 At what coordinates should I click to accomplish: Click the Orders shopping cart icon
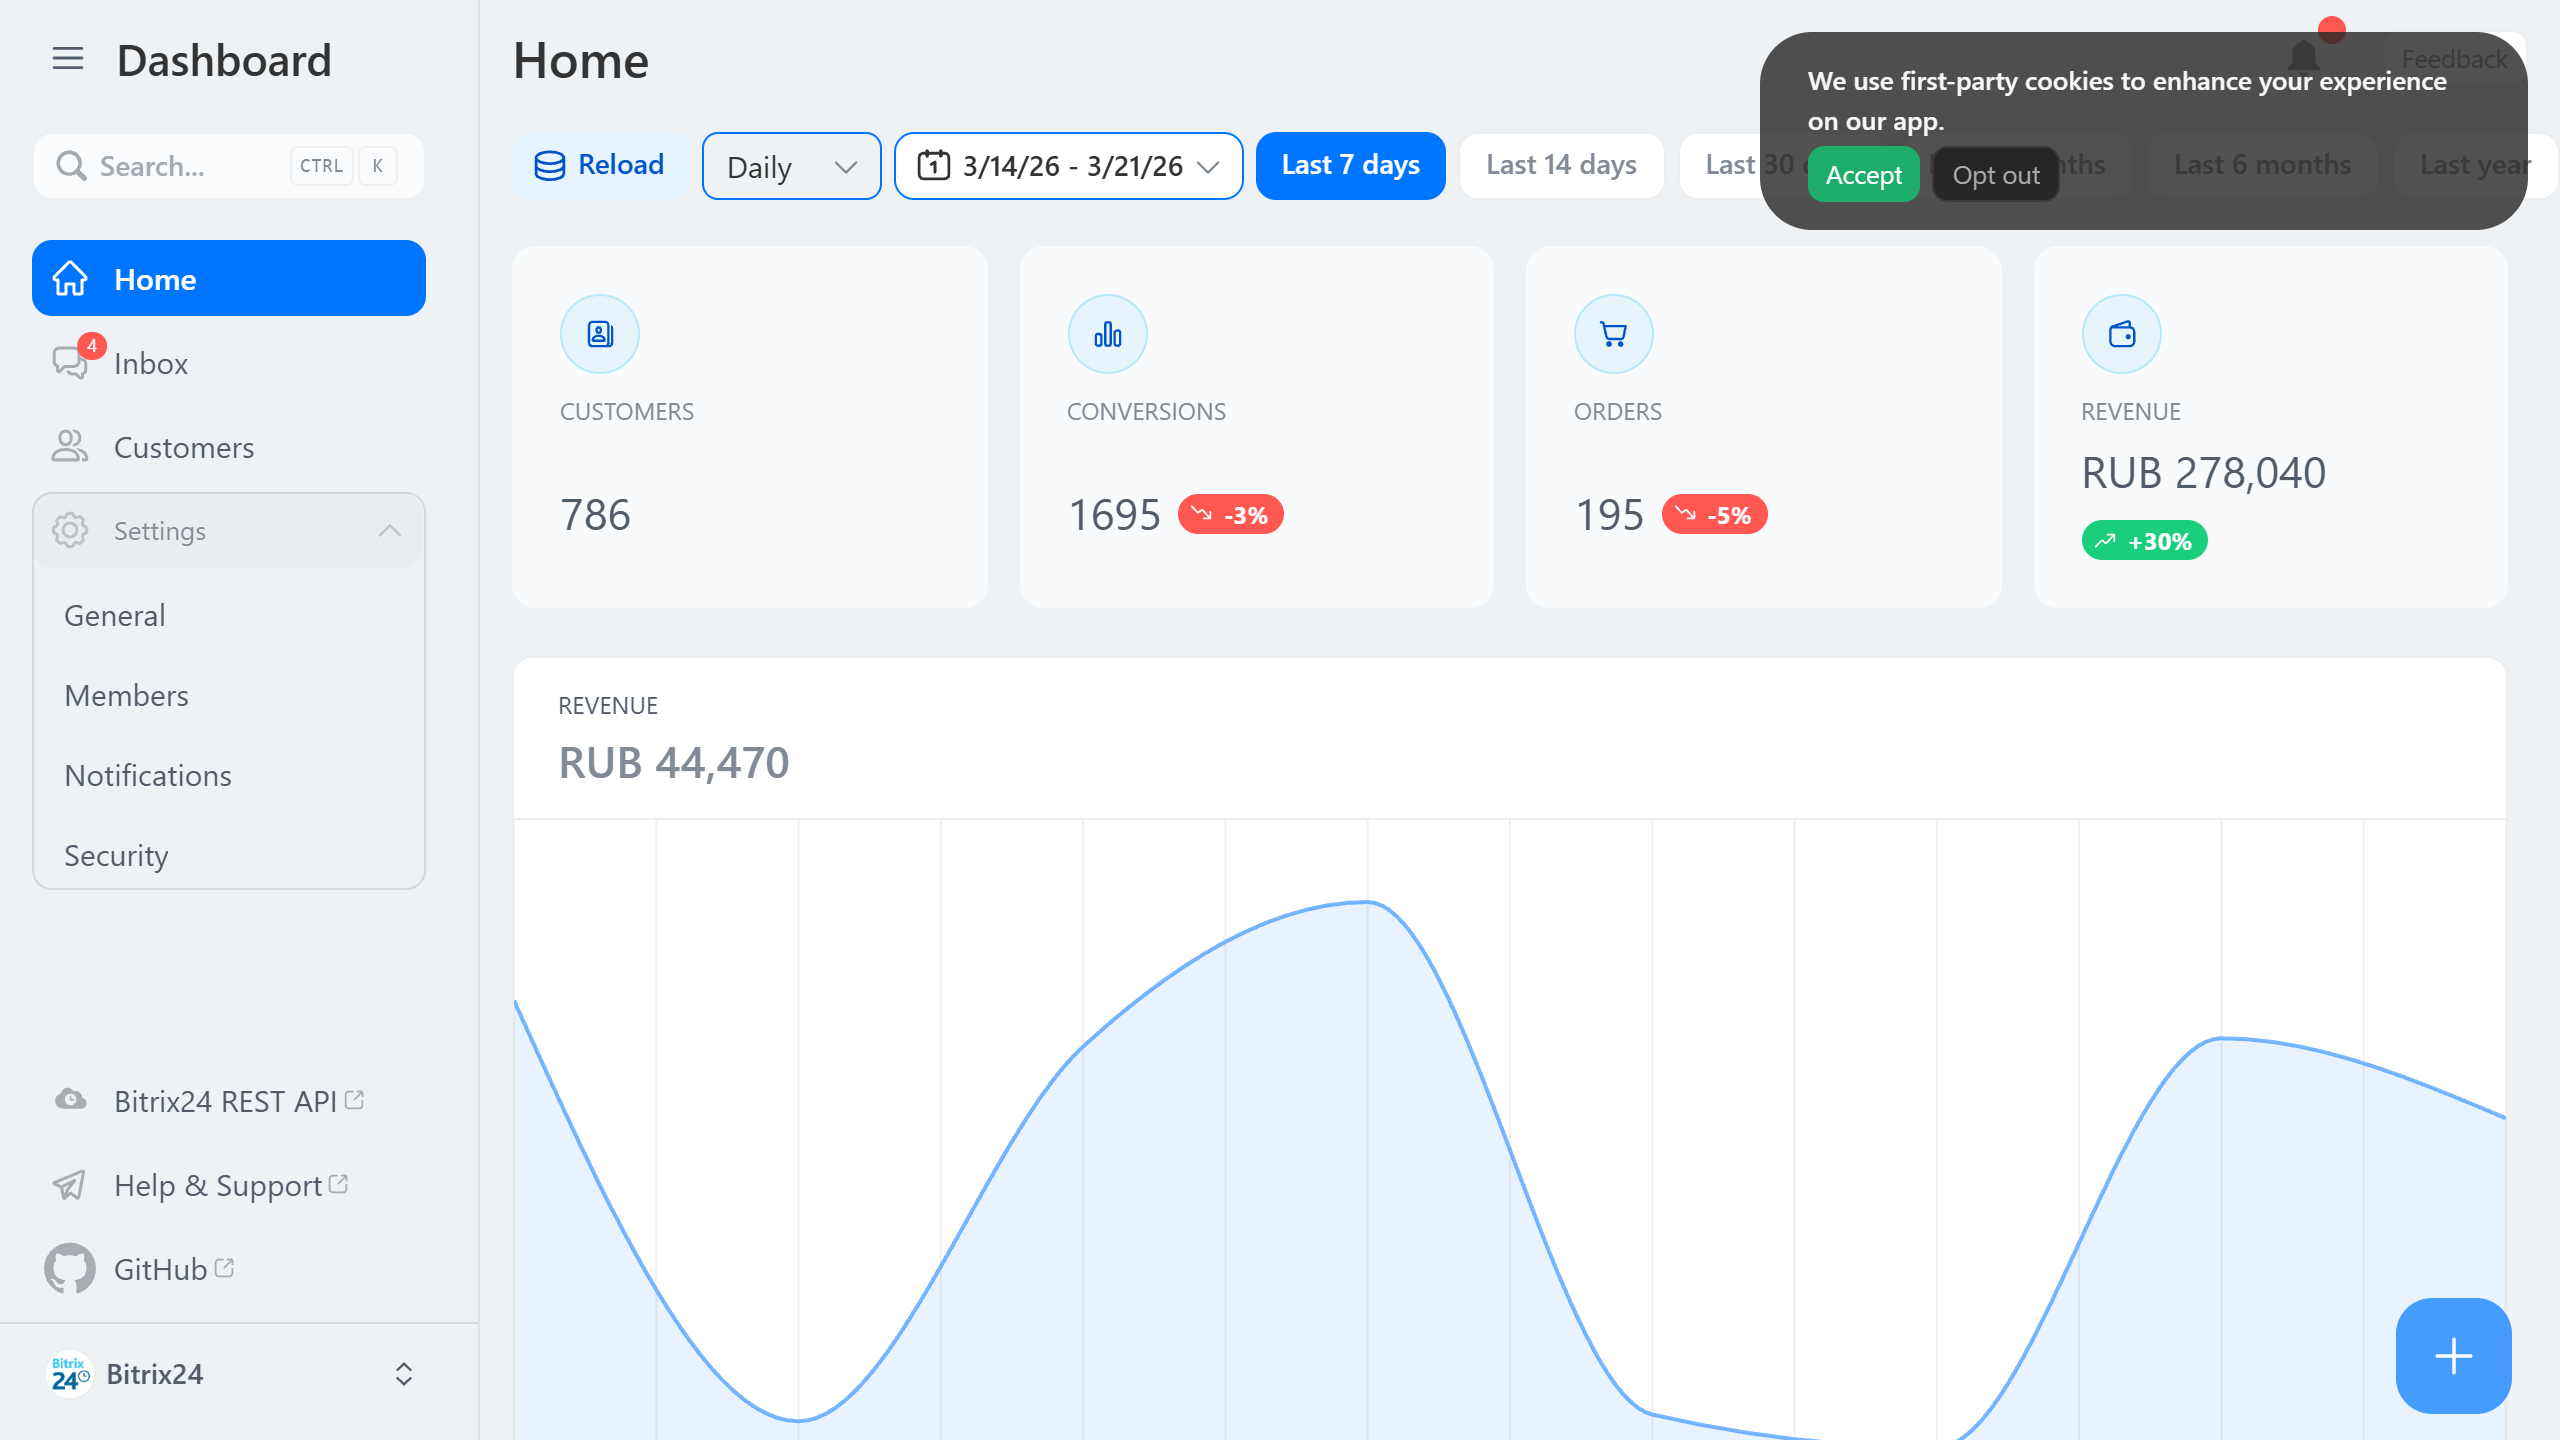tap(1613, 333)
